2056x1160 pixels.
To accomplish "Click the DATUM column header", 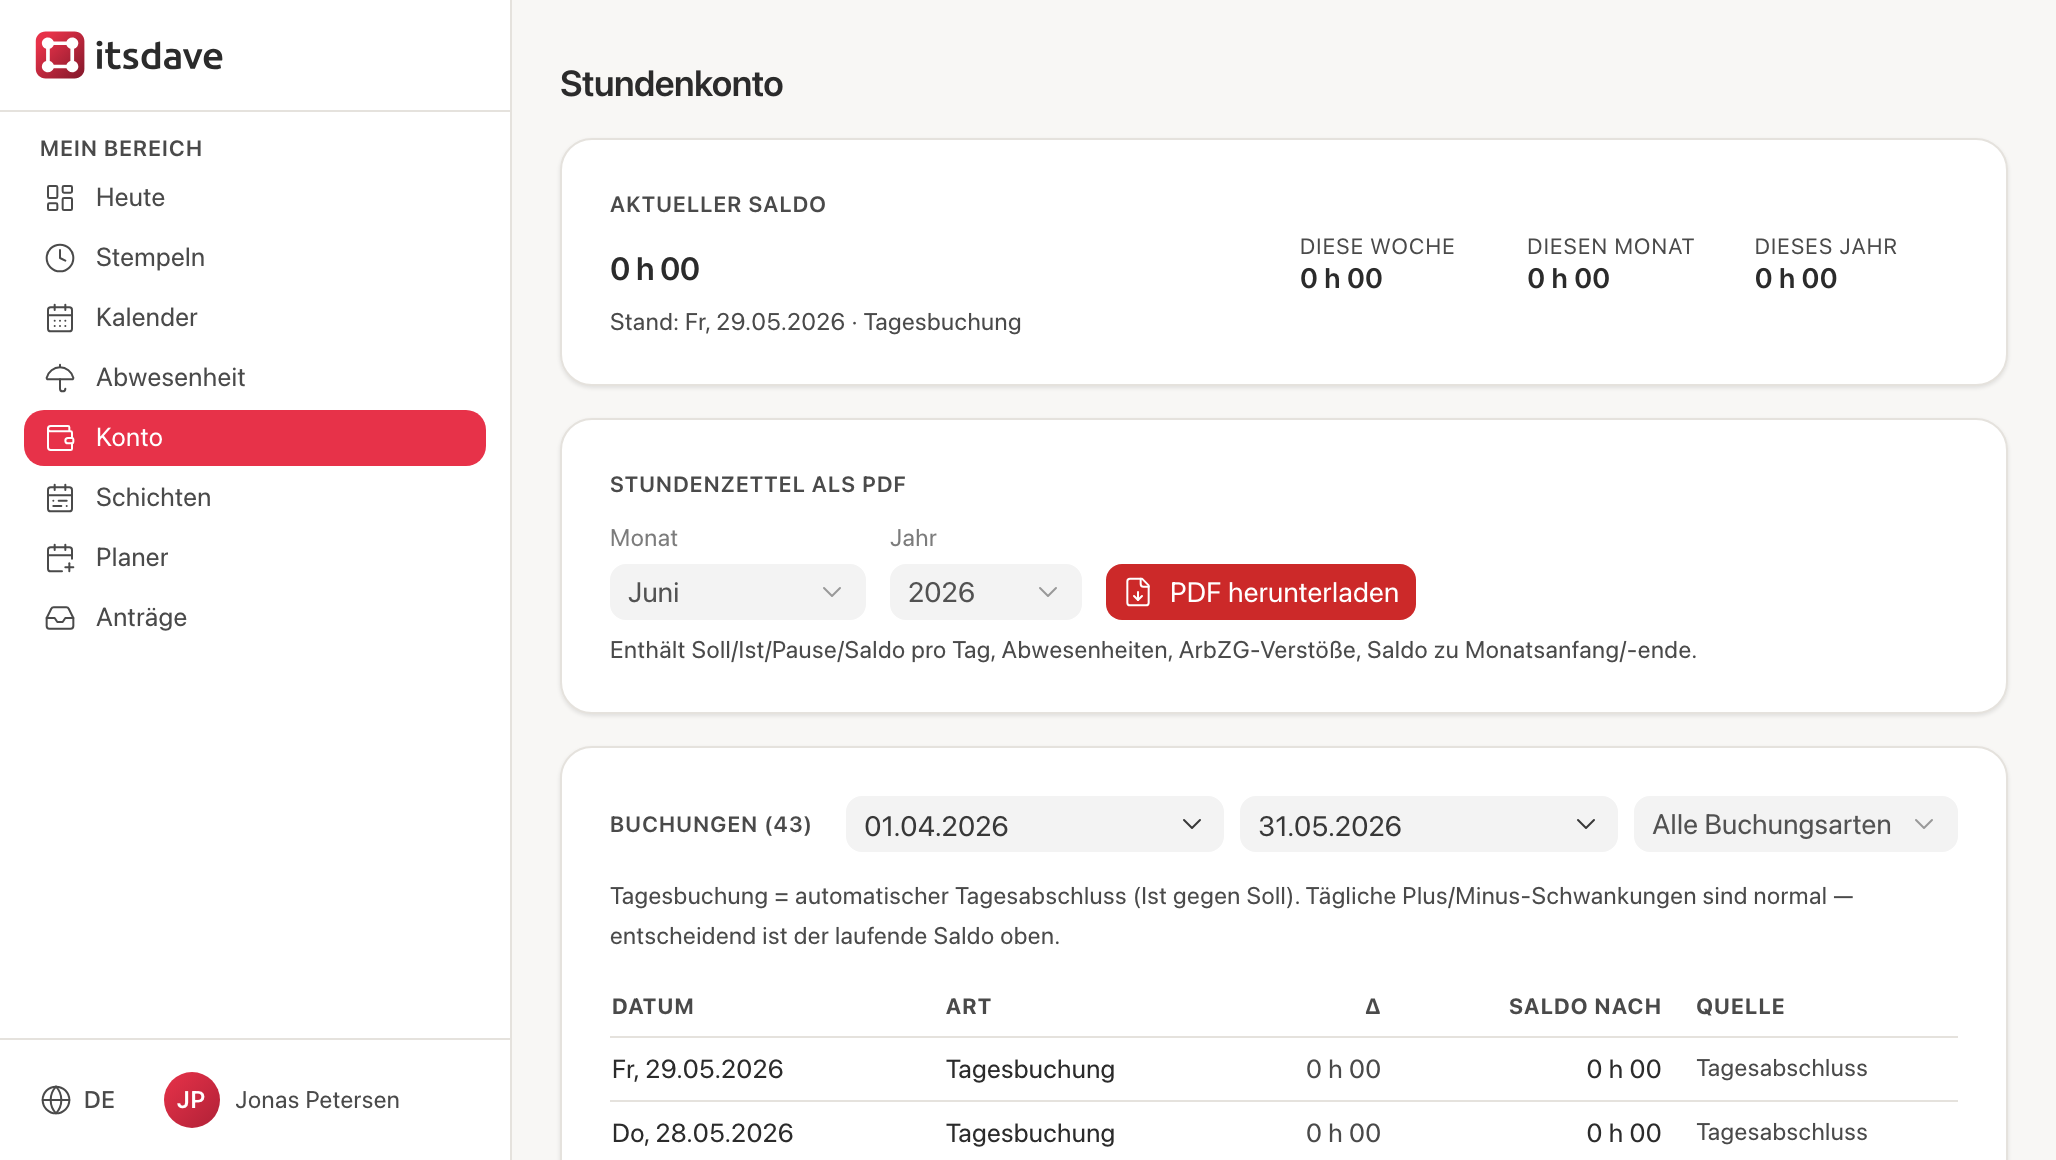I will pyautogui.click(x=653, y=1007).
